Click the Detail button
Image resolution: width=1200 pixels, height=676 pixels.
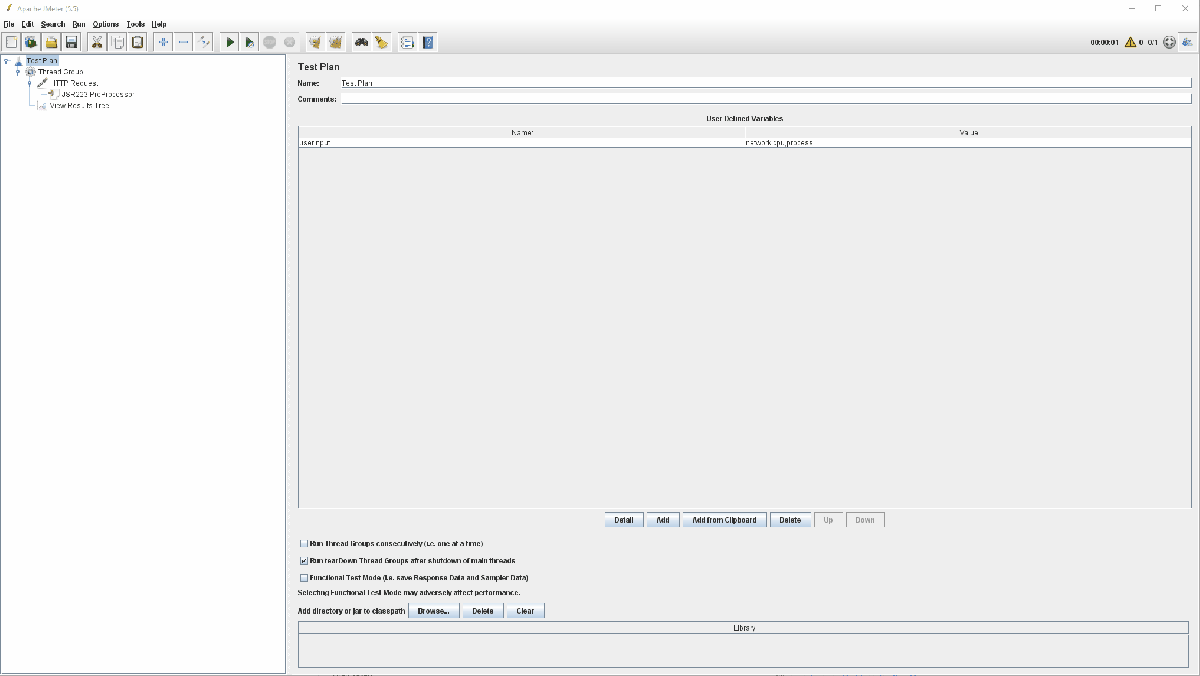[624, 520]
